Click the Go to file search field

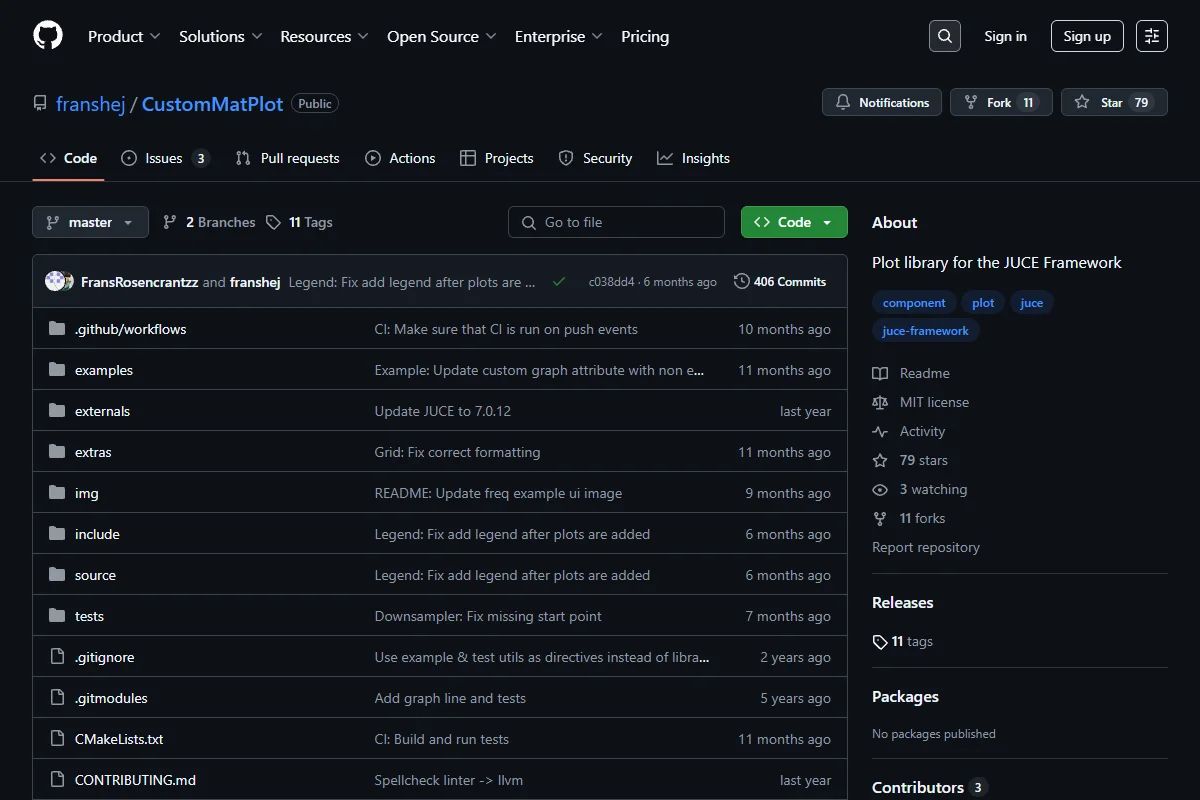click(x=616, y=222)
